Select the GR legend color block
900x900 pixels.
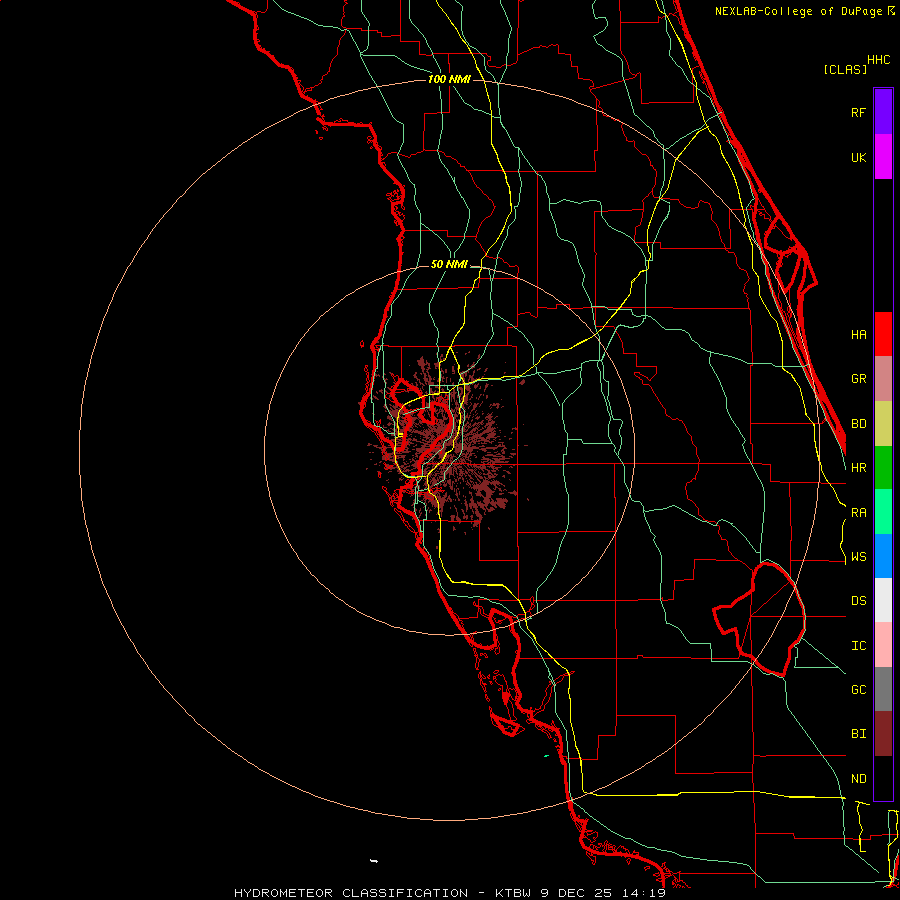[x=883, y=379]
